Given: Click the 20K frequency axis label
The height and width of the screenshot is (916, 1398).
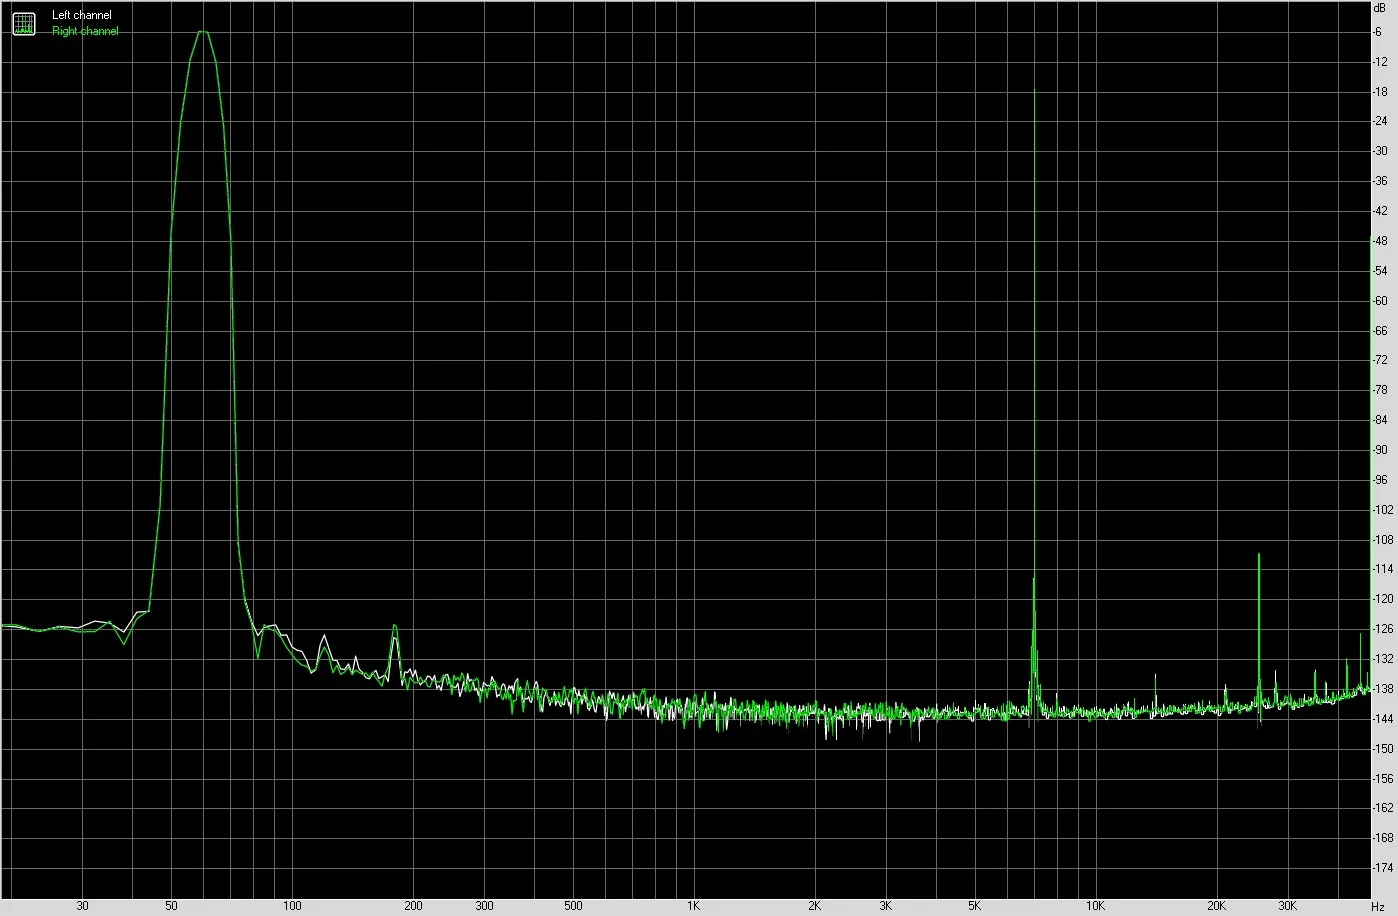Looking at the screenshot, I should (x=1216, y=907).
